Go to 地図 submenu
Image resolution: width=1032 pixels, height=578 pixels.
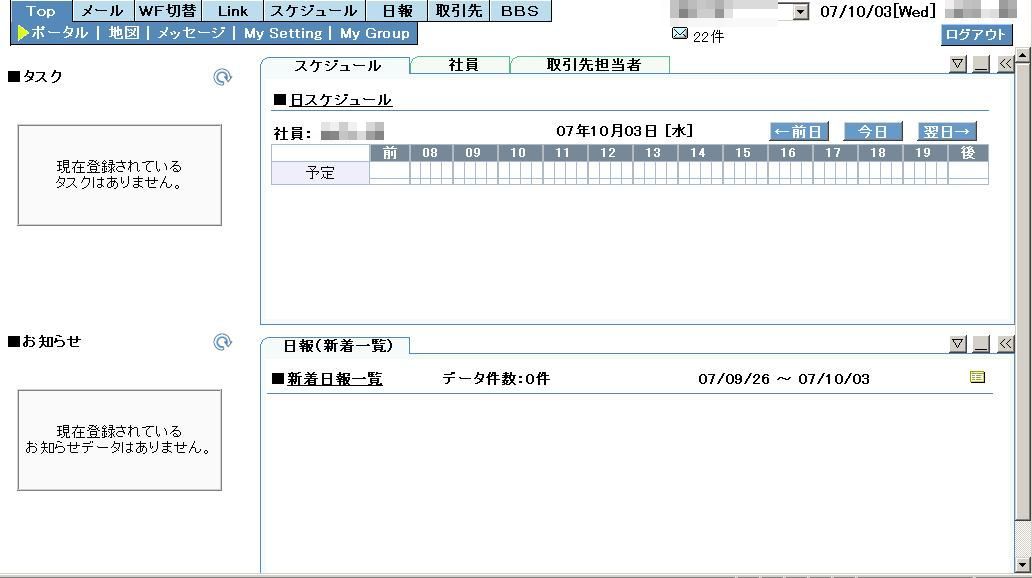[124, 33]
